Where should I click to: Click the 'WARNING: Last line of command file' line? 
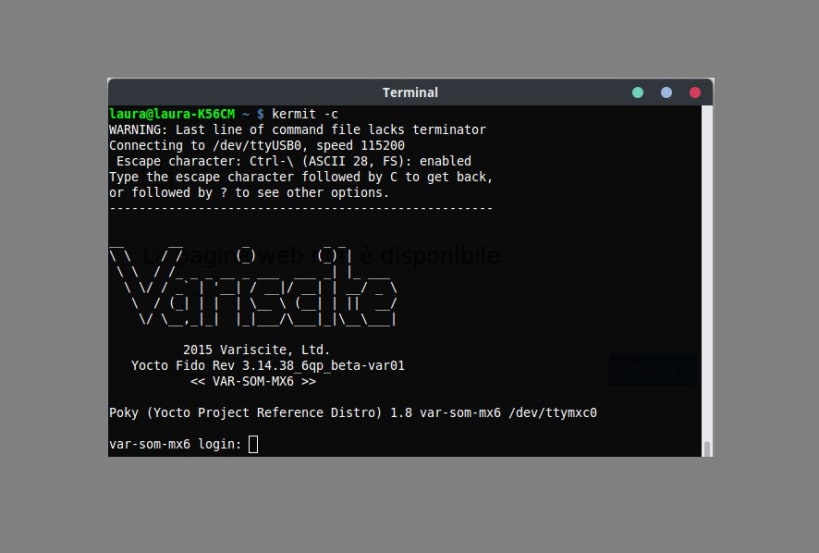point(297,130)
